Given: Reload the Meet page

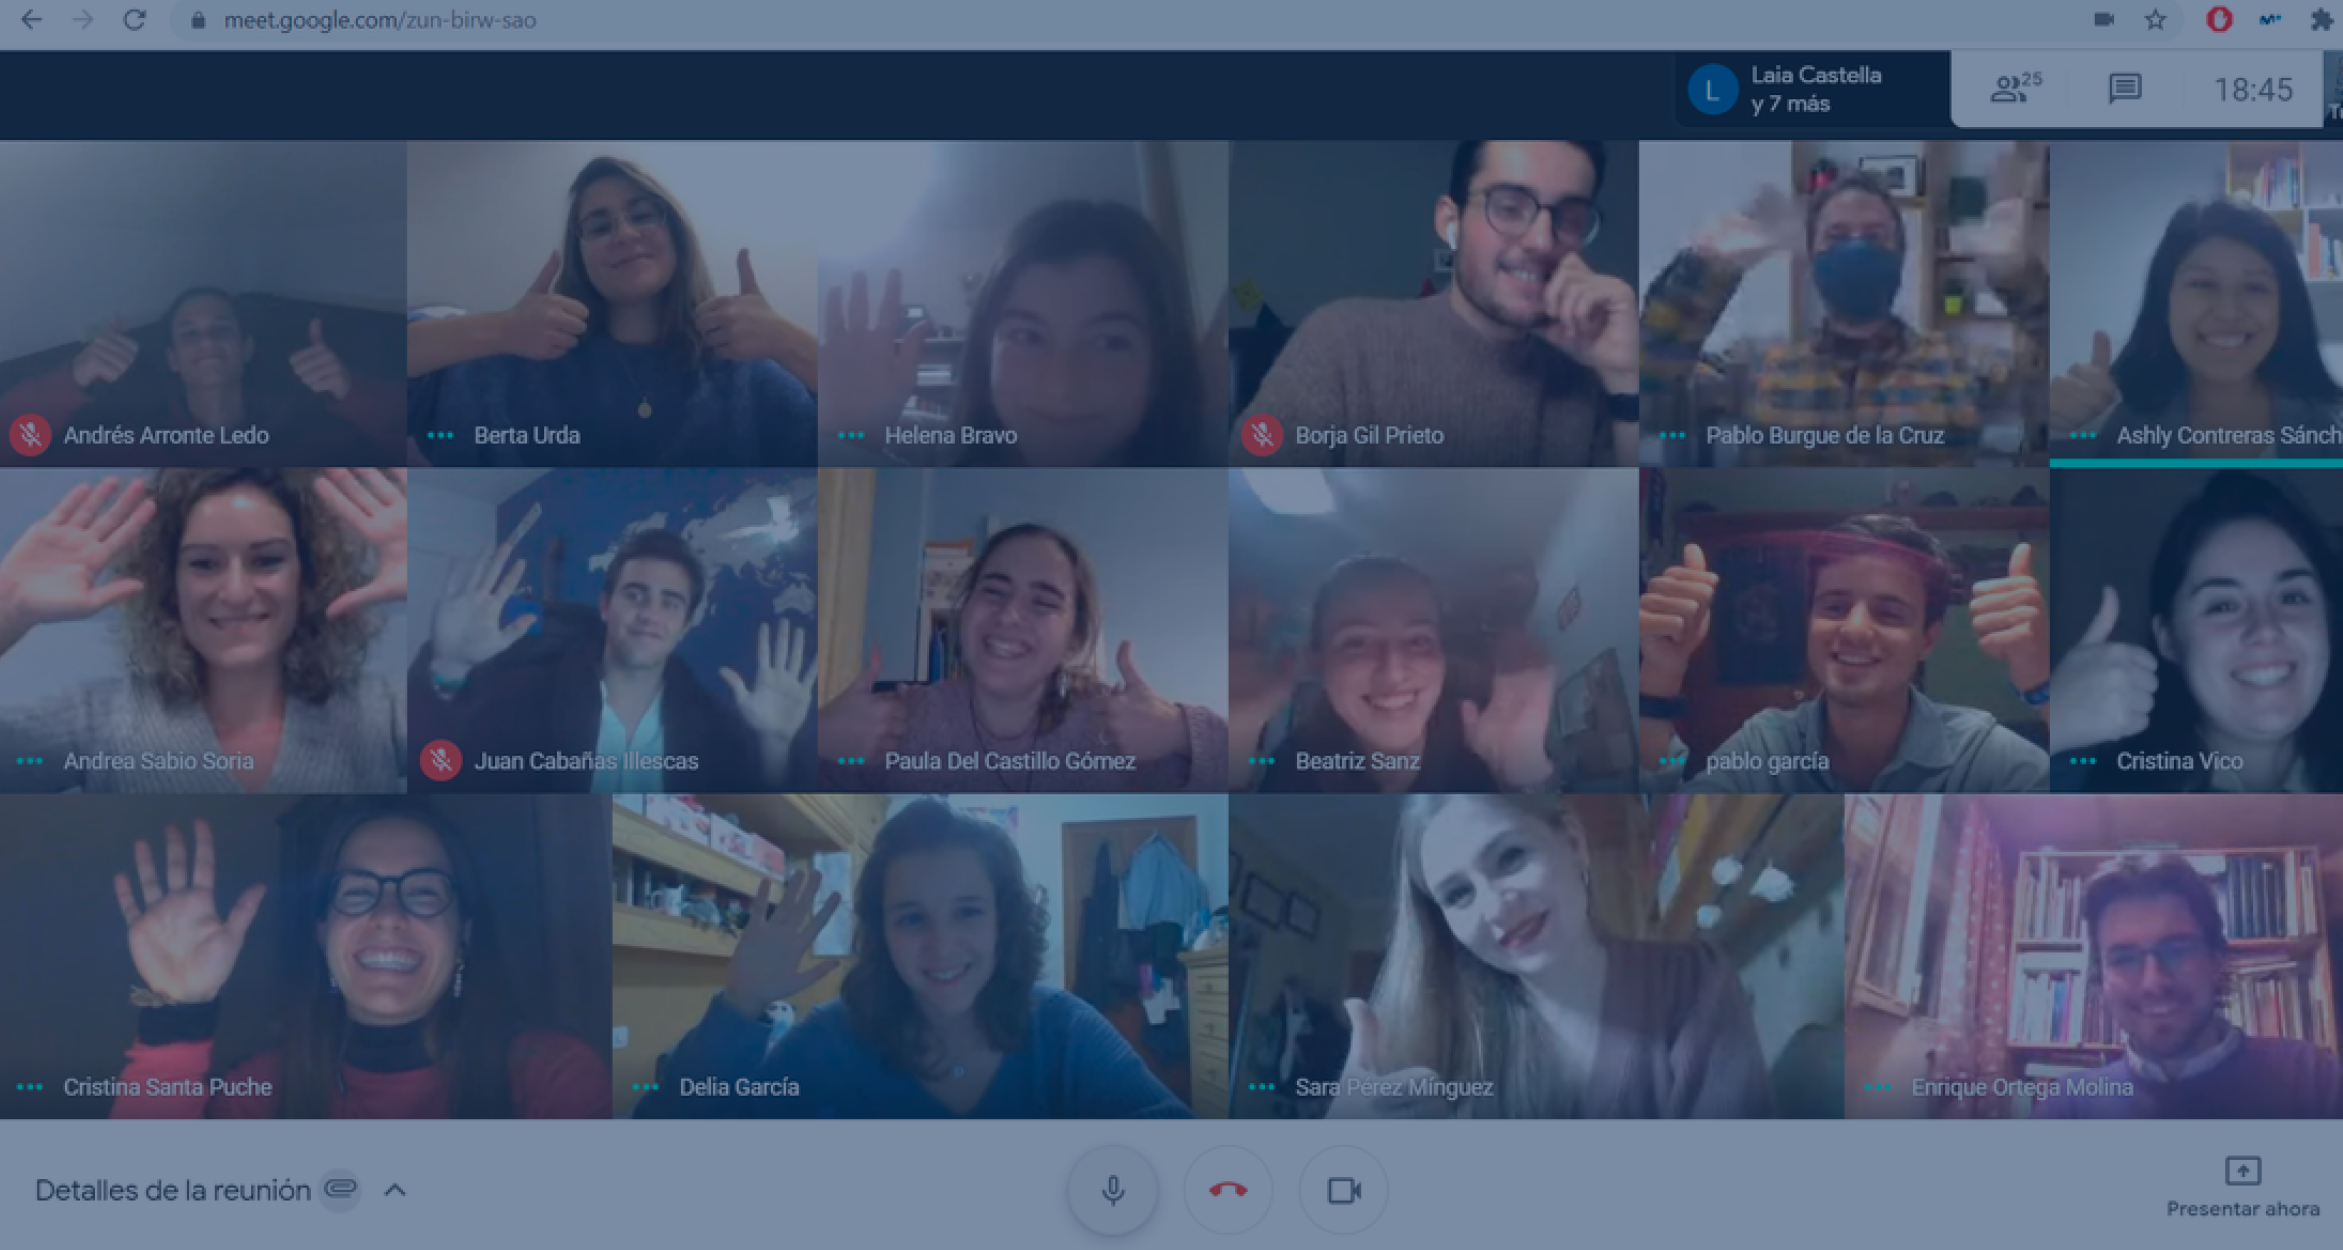Looking at the screenshot, I should tap(135, 20).
